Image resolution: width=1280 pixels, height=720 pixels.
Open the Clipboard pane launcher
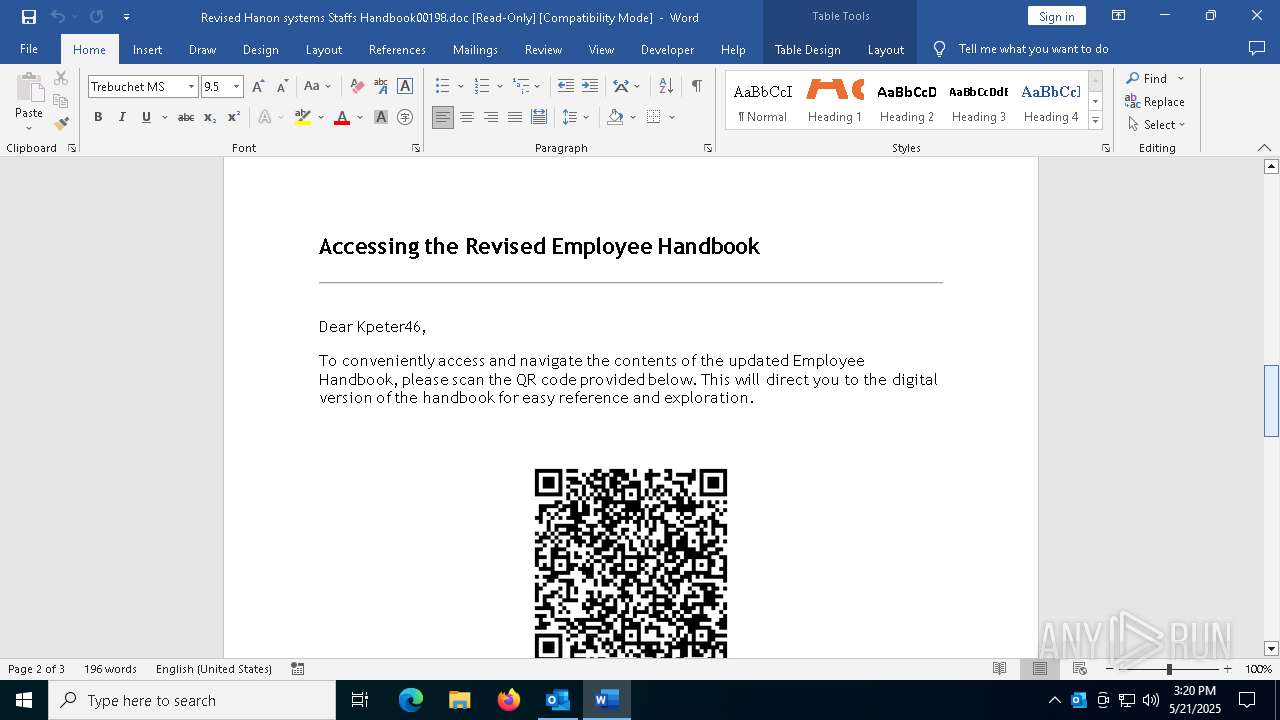pyautogui.click(x=72, y=148)
